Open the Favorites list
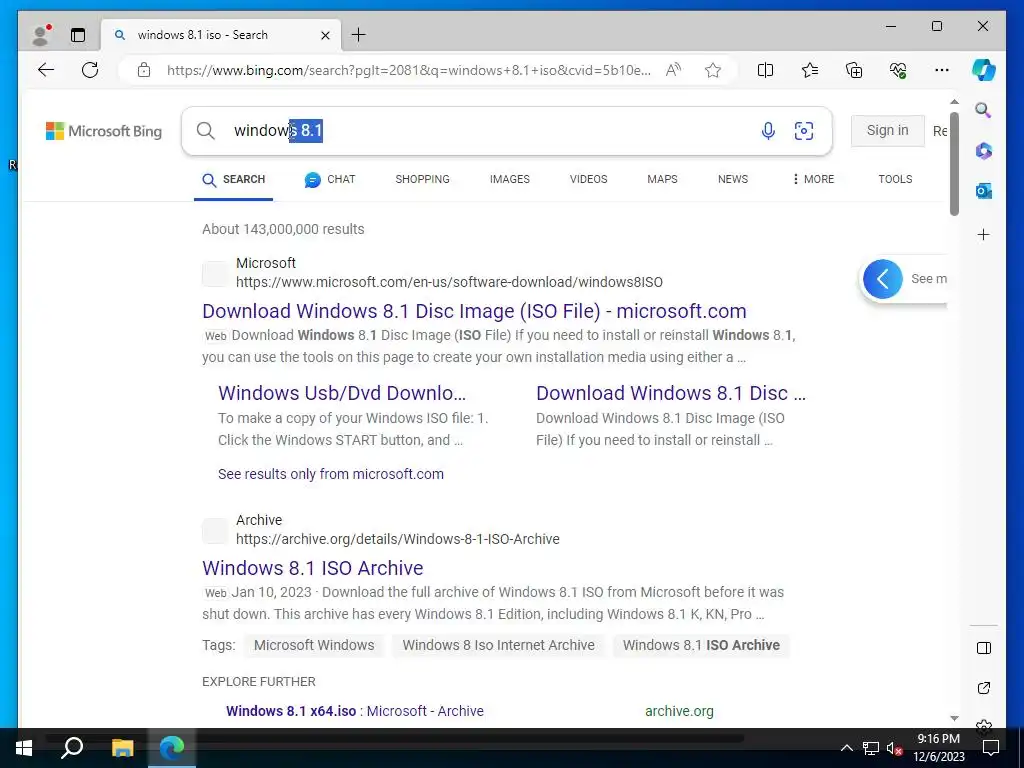The width and height of the screenshot is (1024, 768). 810,70
